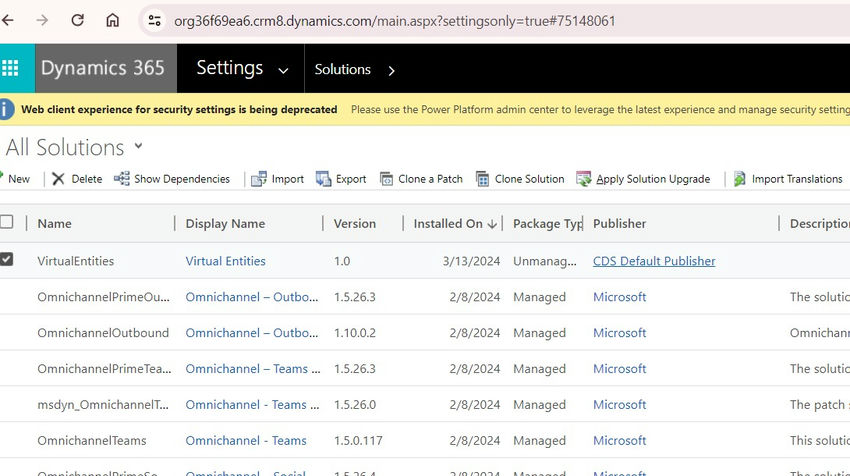Expand the Settings dropdown chevron
Image resolution: width=850 pixels, height=476 pixels.
click(x=283, y=70)
